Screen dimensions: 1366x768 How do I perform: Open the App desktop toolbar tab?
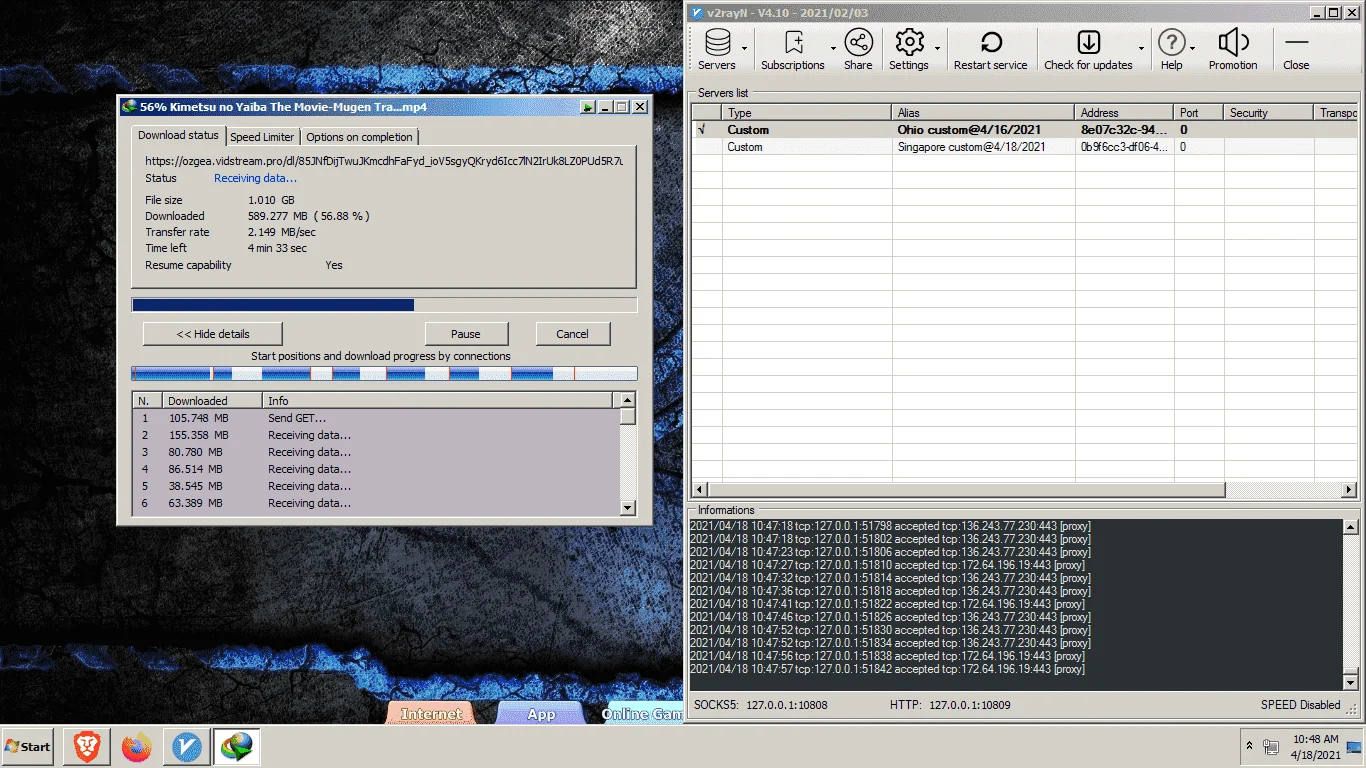541,713
